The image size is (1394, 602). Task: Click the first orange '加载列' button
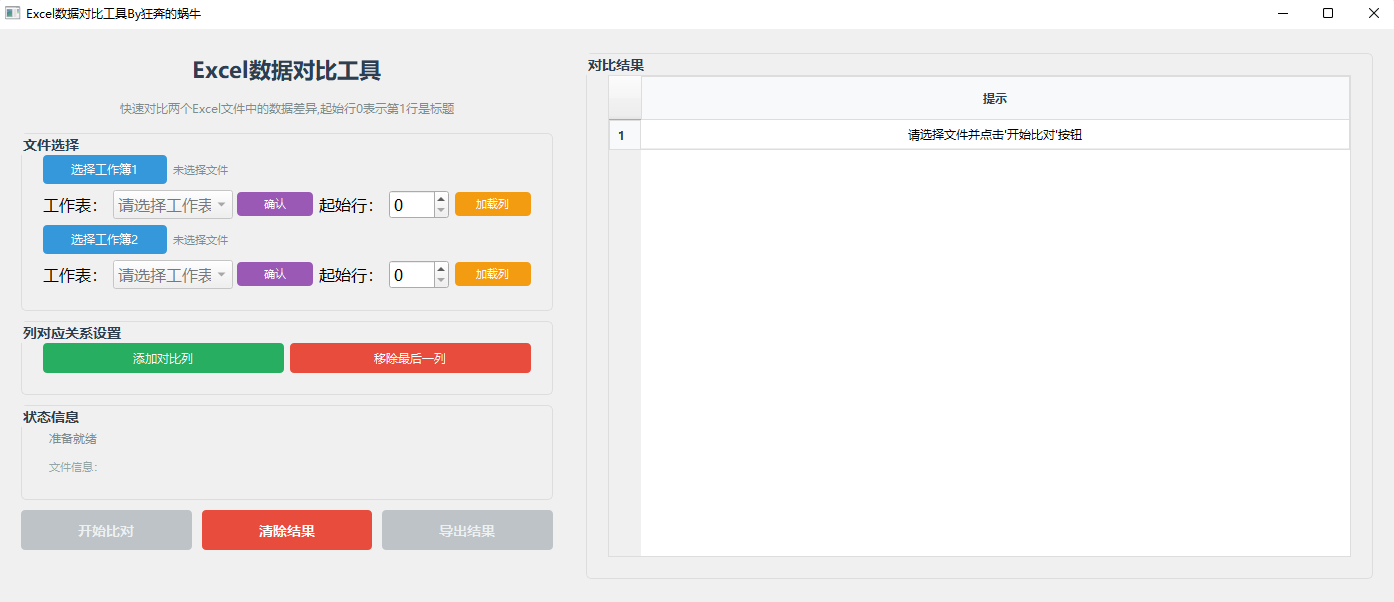tap(492, 203)
